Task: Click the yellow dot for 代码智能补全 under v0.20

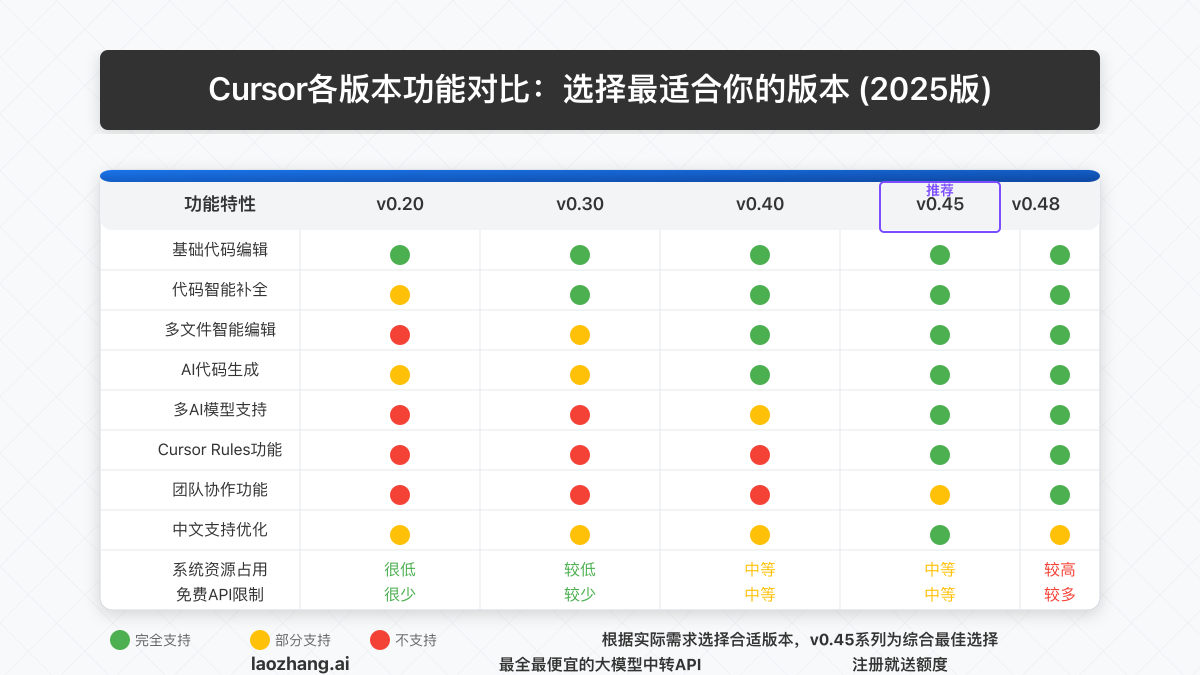Action: point(400,295)
